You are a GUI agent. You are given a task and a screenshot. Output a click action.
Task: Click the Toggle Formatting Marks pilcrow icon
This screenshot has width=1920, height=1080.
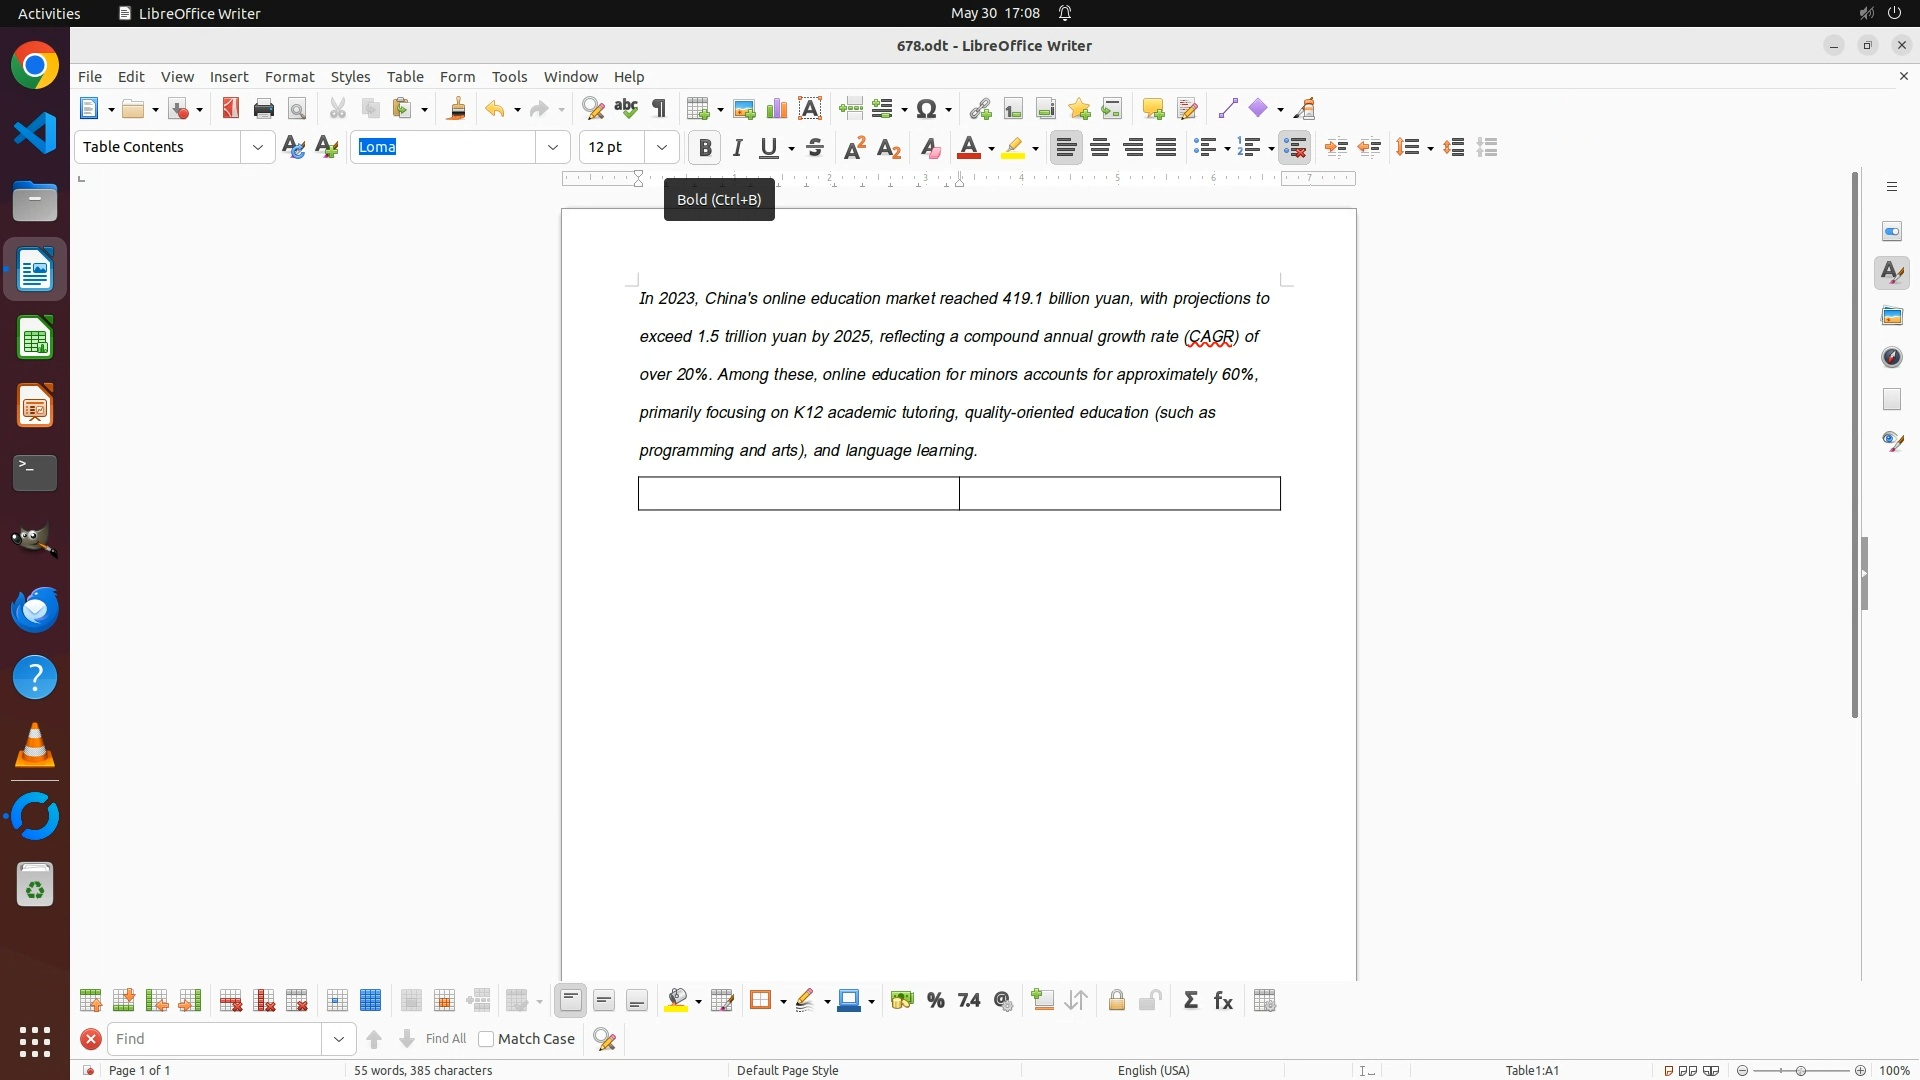pyautogui.click(x=659, y=109)
